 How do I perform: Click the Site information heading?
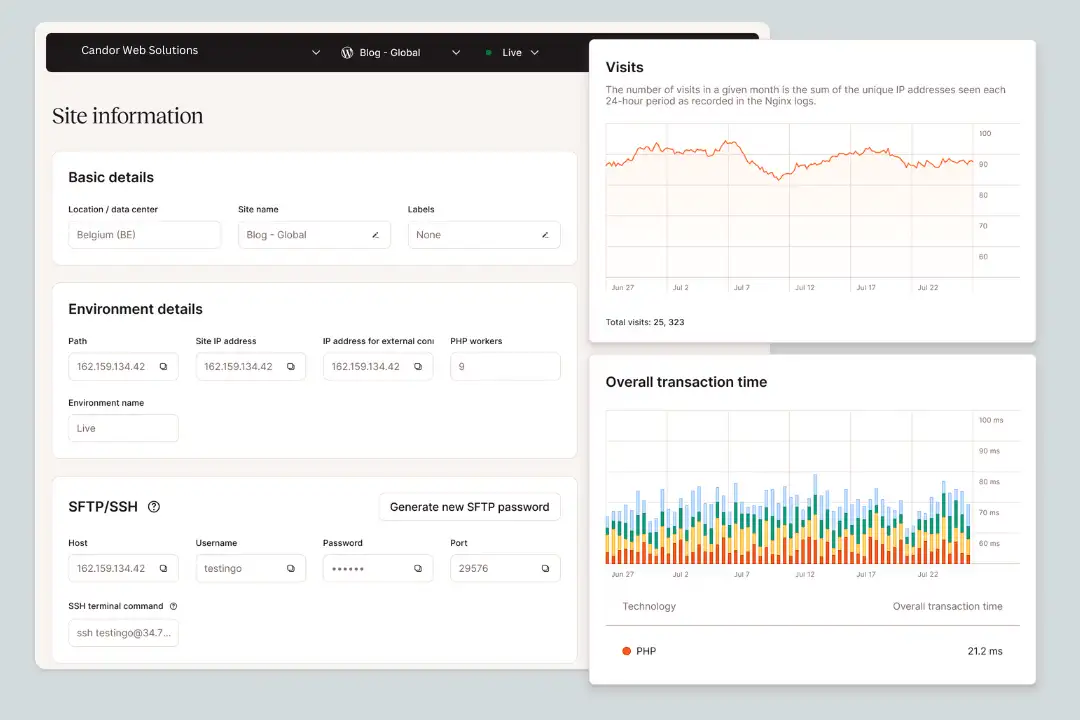[x=127, y=116]
